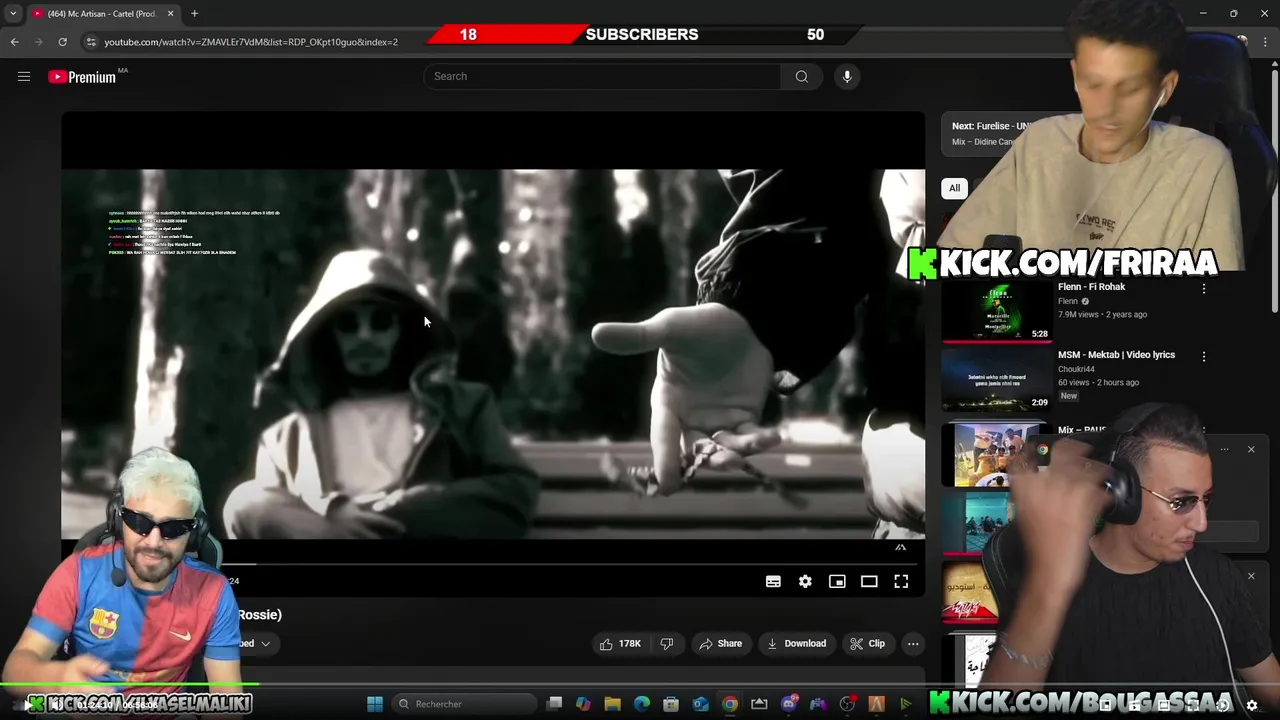
Task: Close the lower notification popup
Action: click(x=1251, y=576)
